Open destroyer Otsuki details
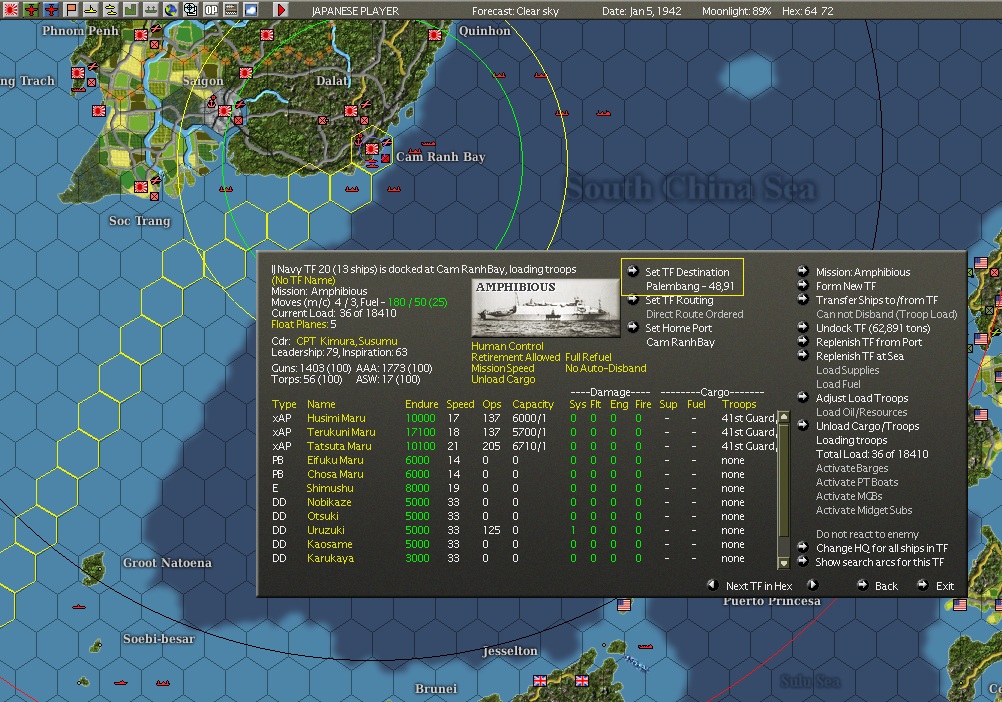Image resolution: width=1002 pixels, height=702 pixels. click(x=323, y=516)
